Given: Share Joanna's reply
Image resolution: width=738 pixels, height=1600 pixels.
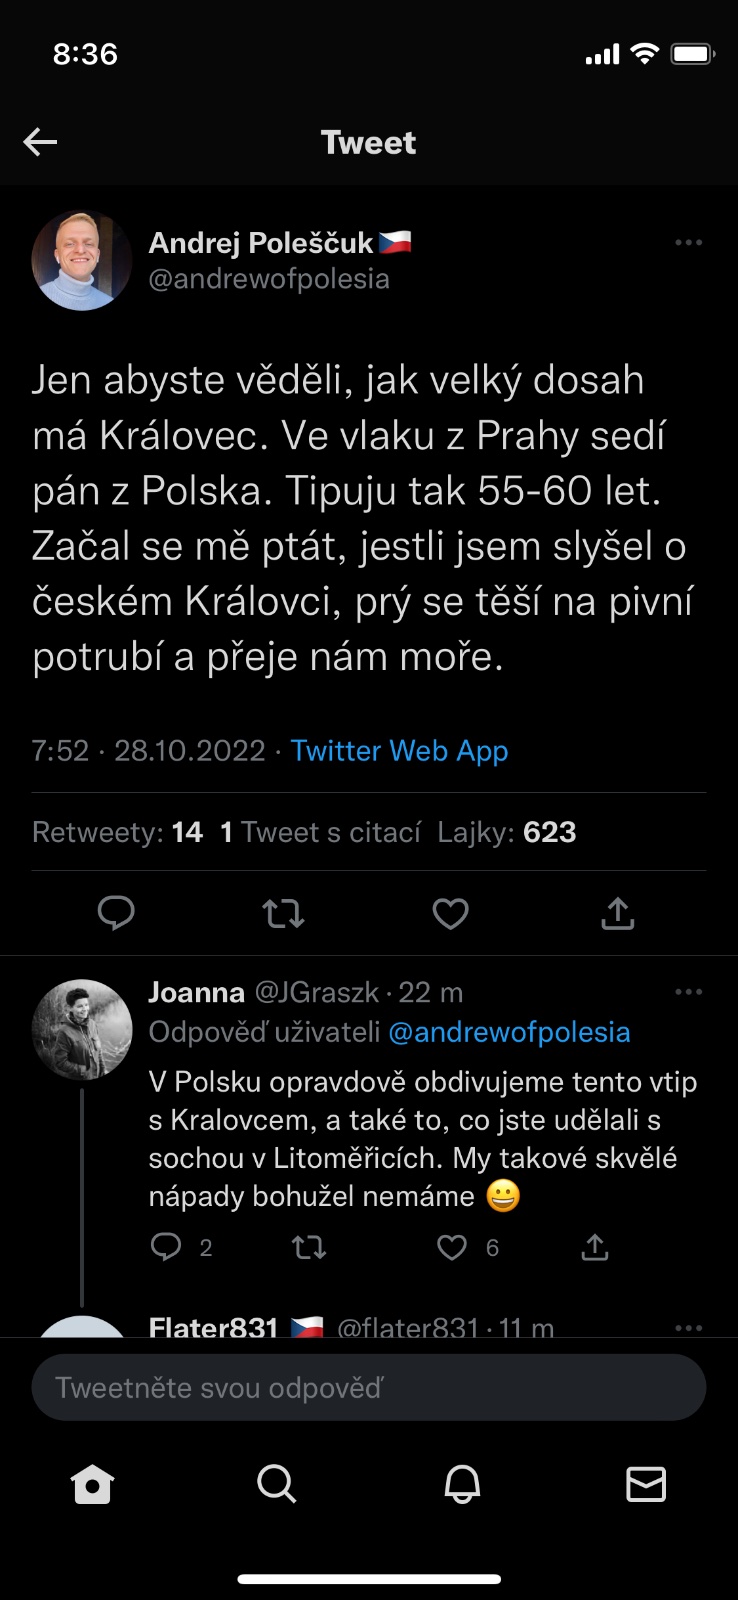Looking at the screenshot, I should coord(595,1247).
